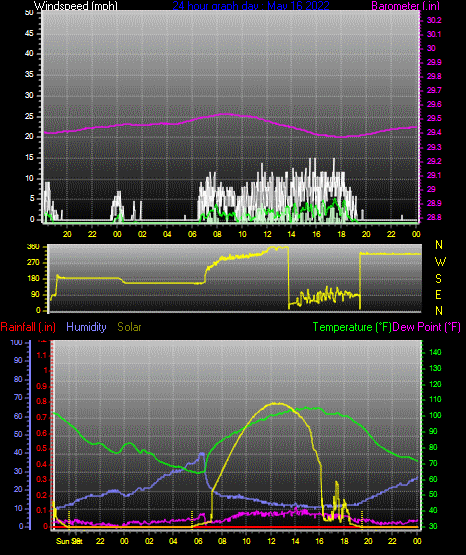466x555 pixels.
Task: Click the 'Sun' day label on bottom axis
Action: (x=62, y=541)
